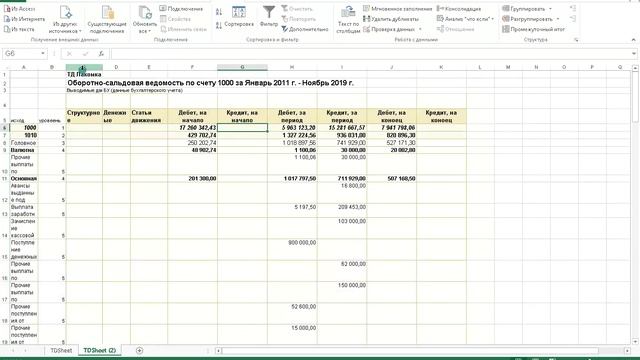640x360 pixels.
Task: Click hide detail icon in Структура group
Action: 573,19
